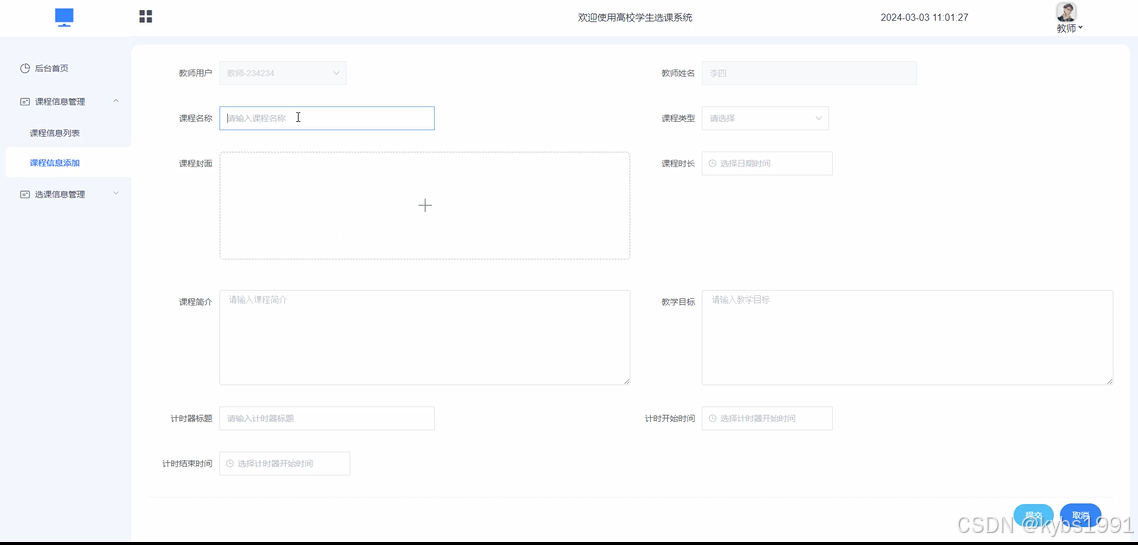Image resolution: width=1138 pixels, height=545 pixels.
Task: Click the blue monitor logo icon
Action: coord(65,17)
